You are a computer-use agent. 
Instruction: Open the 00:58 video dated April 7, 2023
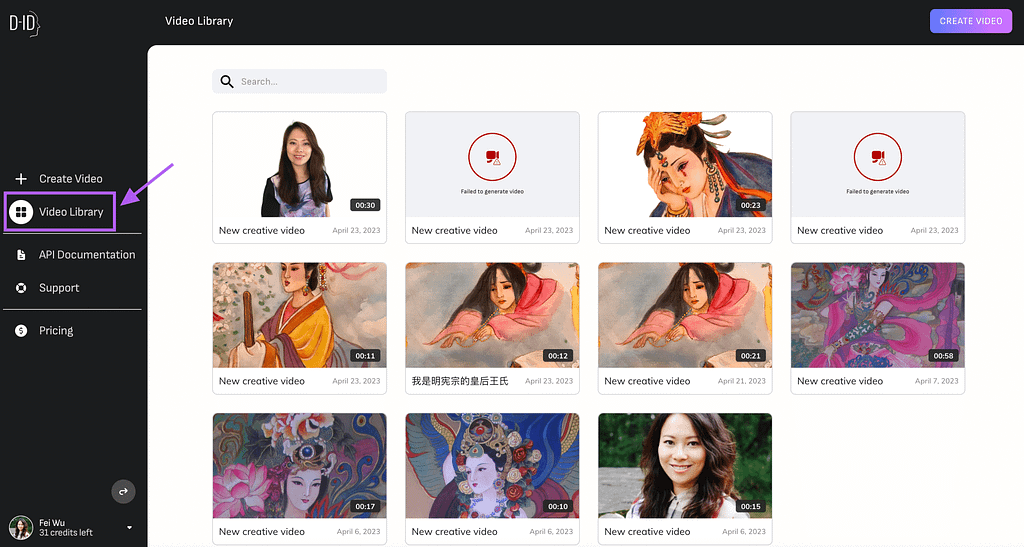point(877,316)
